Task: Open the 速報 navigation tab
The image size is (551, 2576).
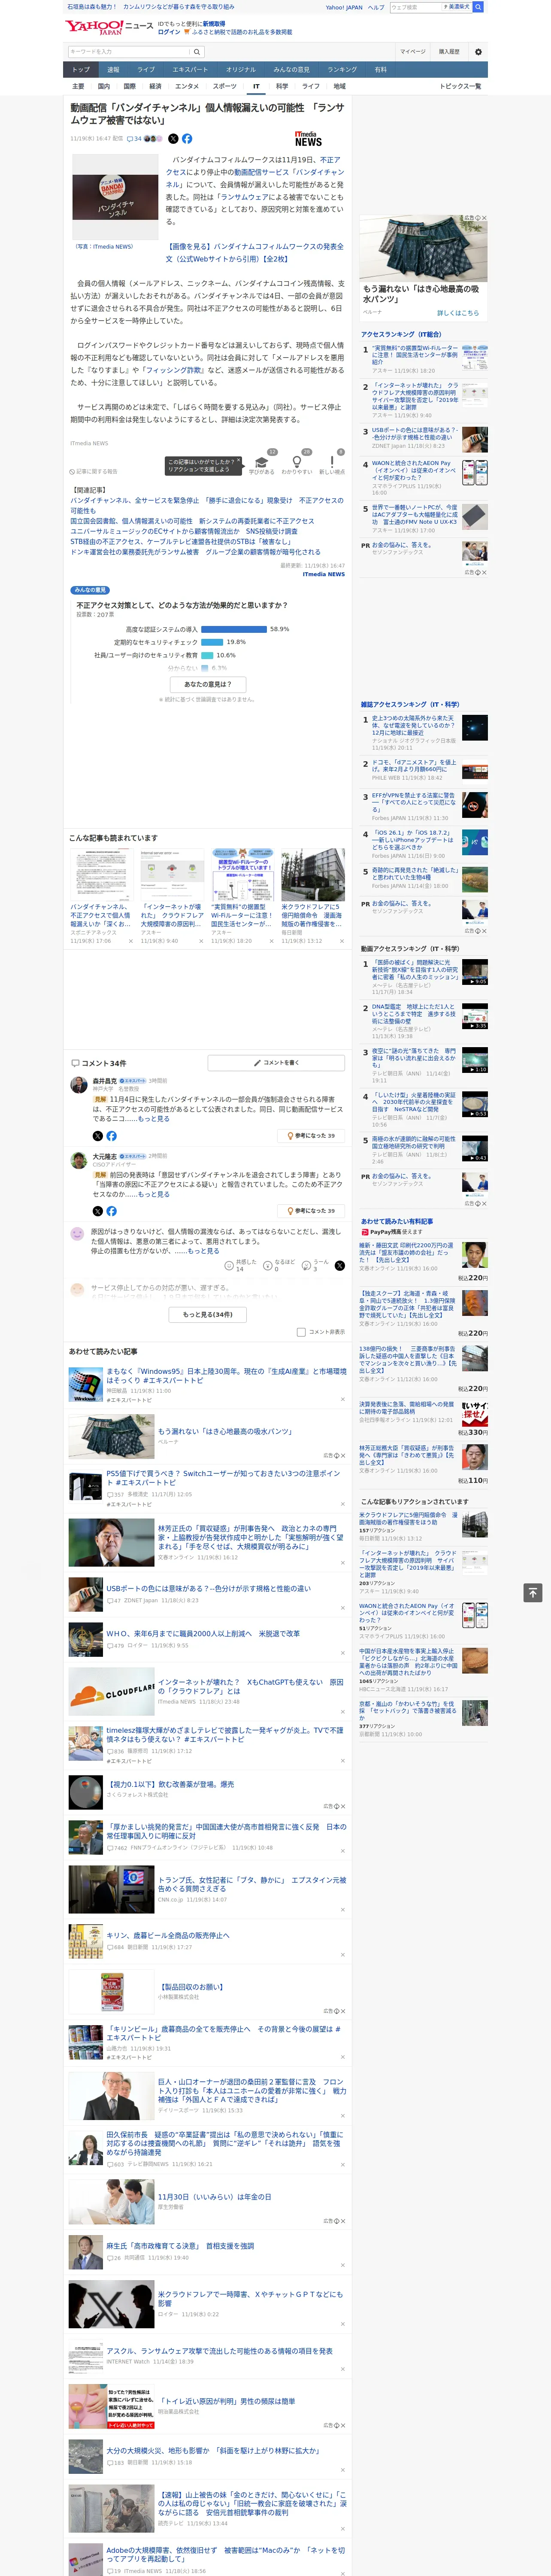Action: [113, 70]
